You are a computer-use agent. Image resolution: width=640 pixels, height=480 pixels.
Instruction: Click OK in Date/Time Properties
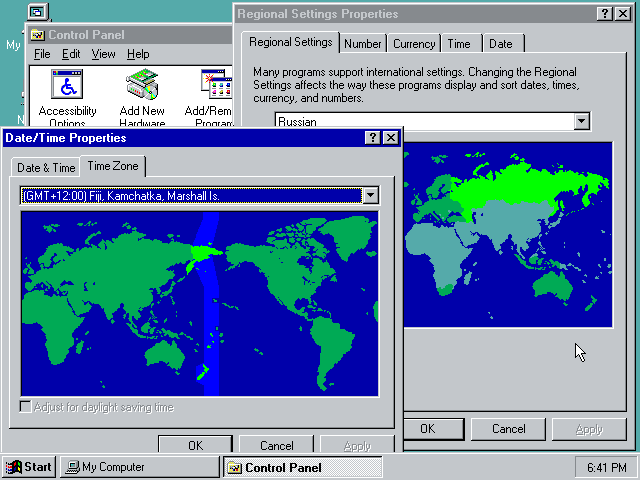[196, 444]
